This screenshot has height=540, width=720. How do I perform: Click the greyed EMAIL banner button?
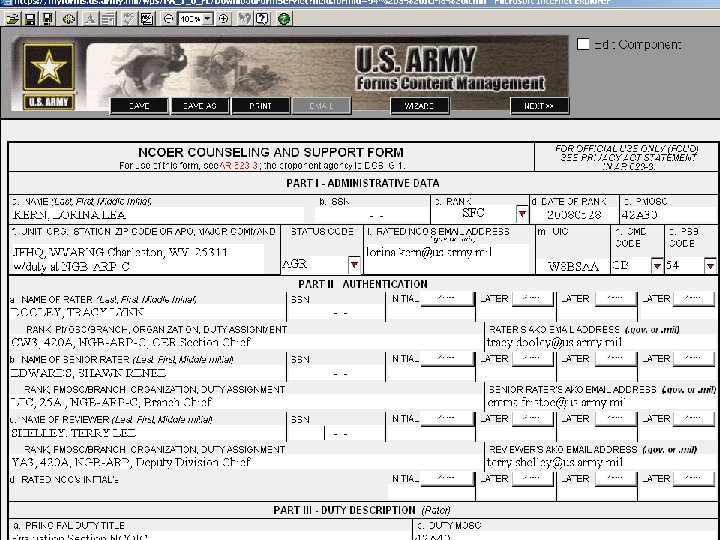click(x=321, y=106)
